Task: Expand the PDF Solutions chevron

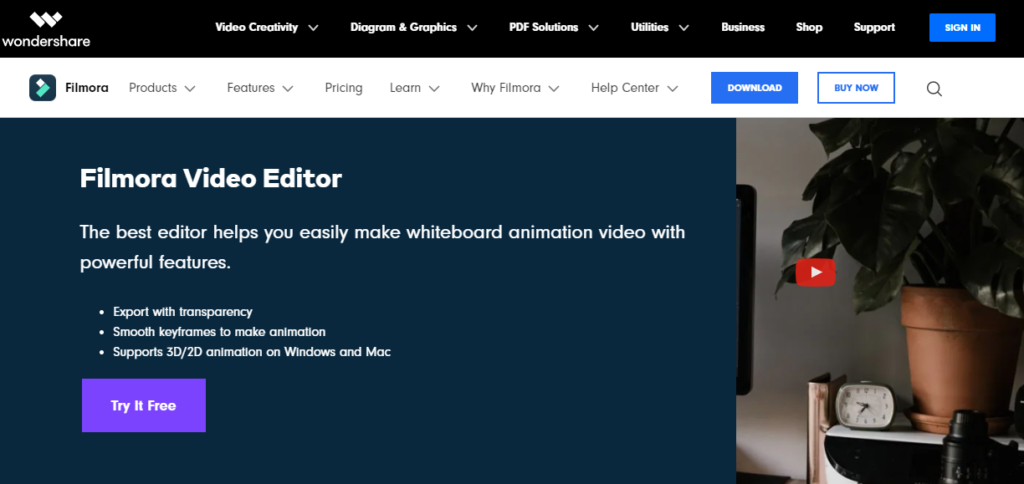Action: pos(593,28)
